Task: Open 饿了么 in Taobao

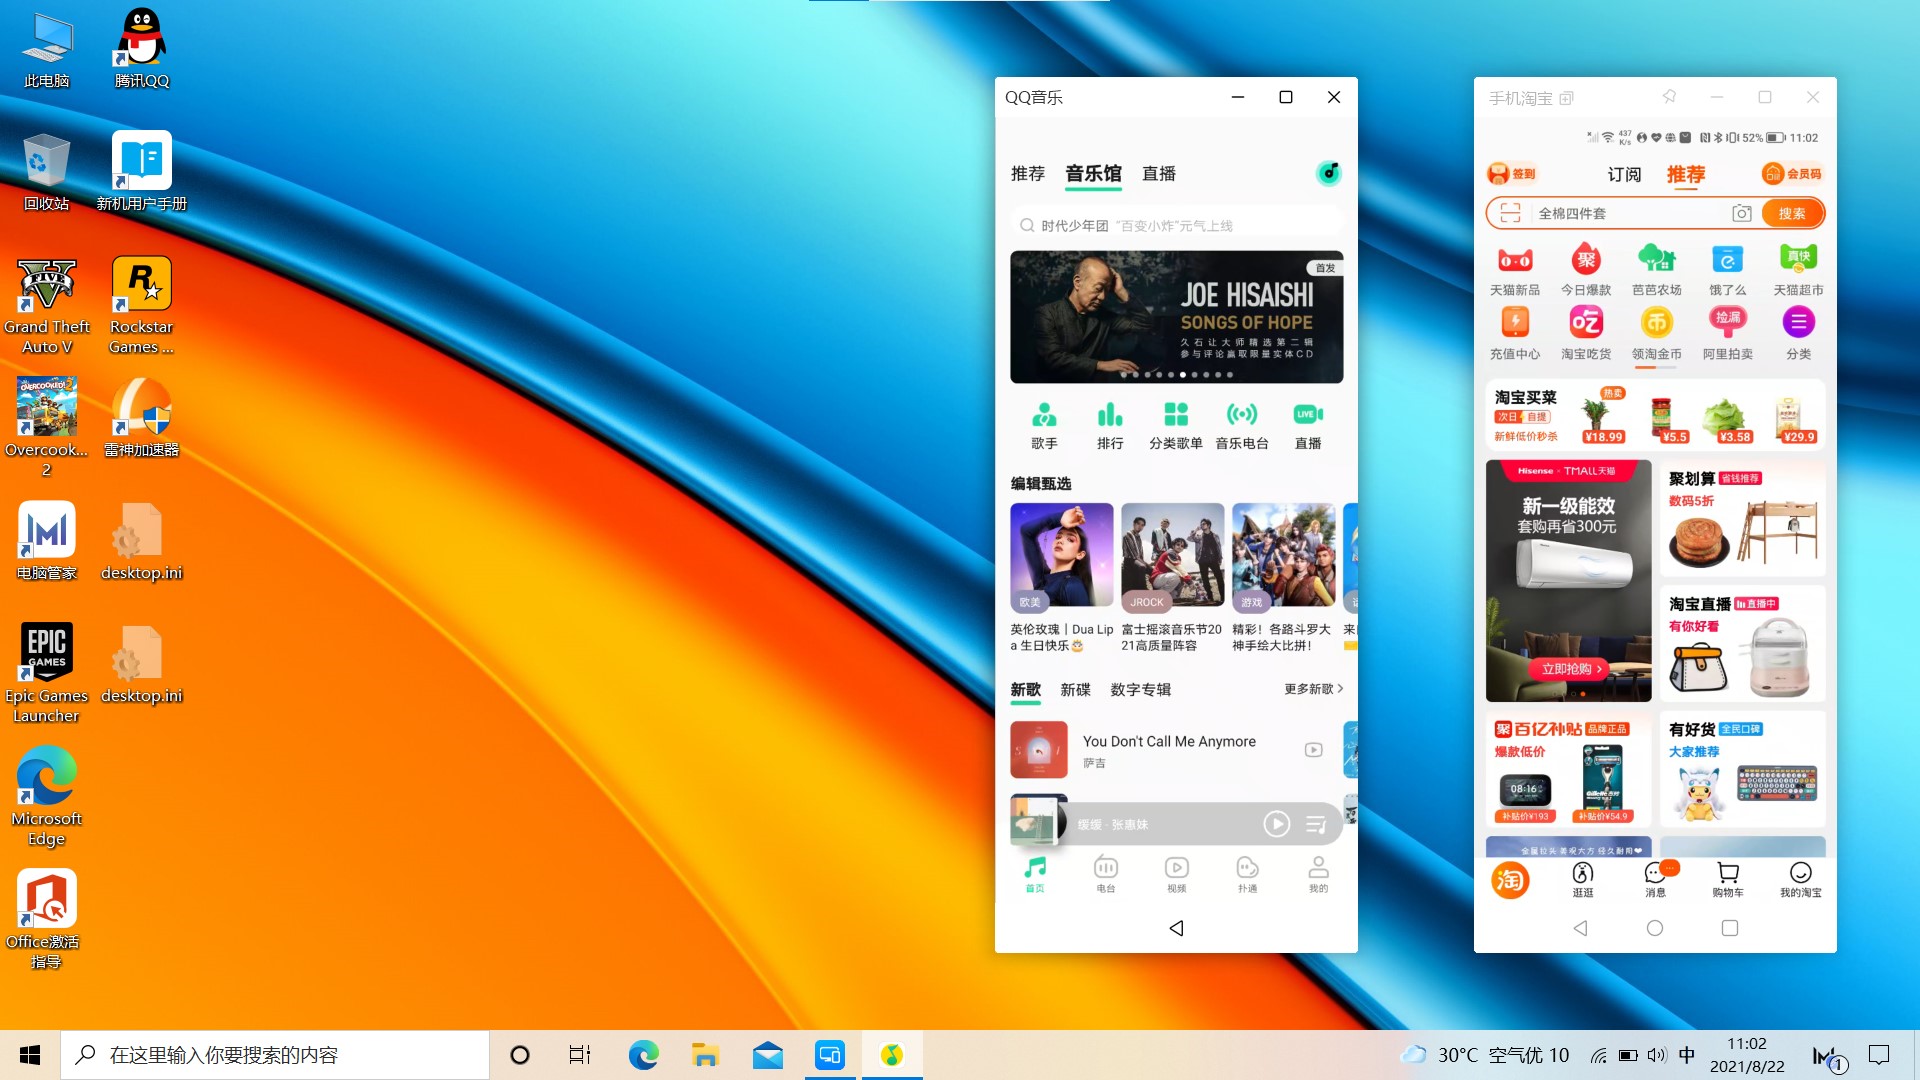Action: (x=1728, y=270)
